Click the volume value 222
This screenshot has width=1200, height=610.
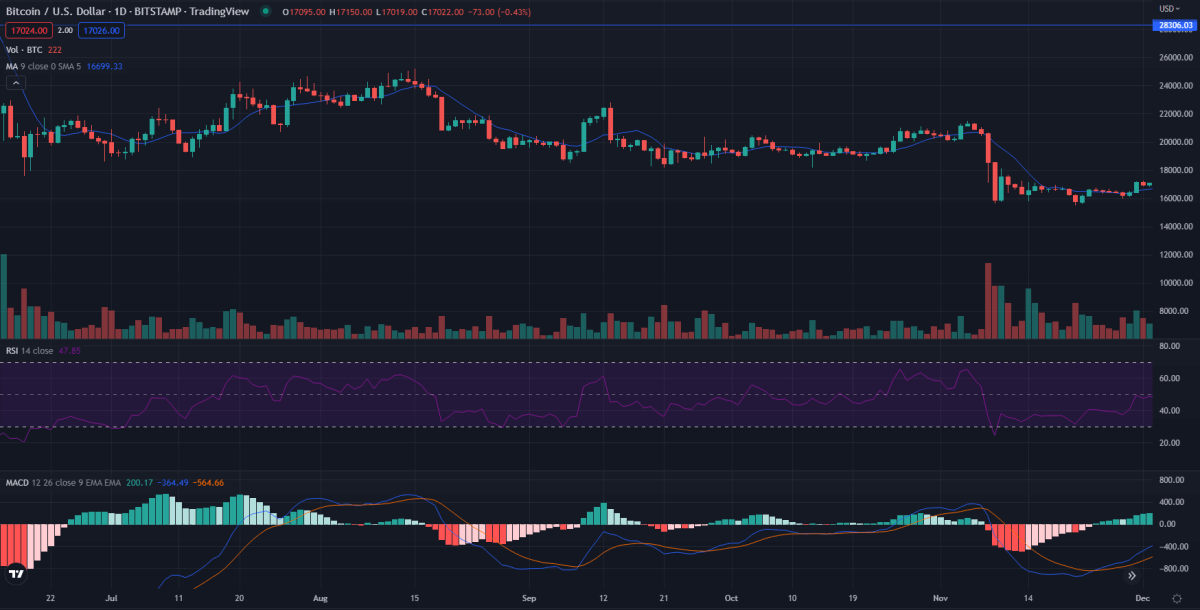[x=54, y=49]
